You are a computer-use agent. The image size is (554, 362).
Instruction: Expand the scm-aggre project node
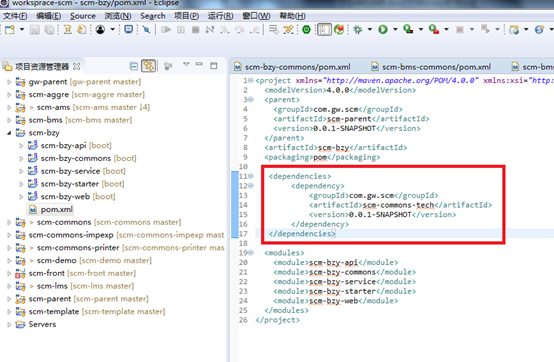[x=9, y=95]
